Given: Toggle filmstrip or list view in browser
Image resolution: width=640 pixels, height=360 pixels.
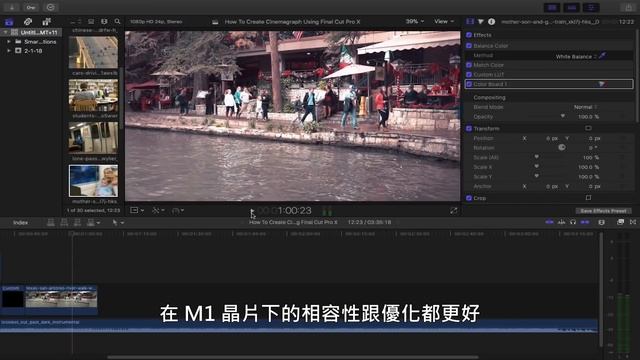Looking at the screenshot, I should pyautogui.click(x=91, y=22).
